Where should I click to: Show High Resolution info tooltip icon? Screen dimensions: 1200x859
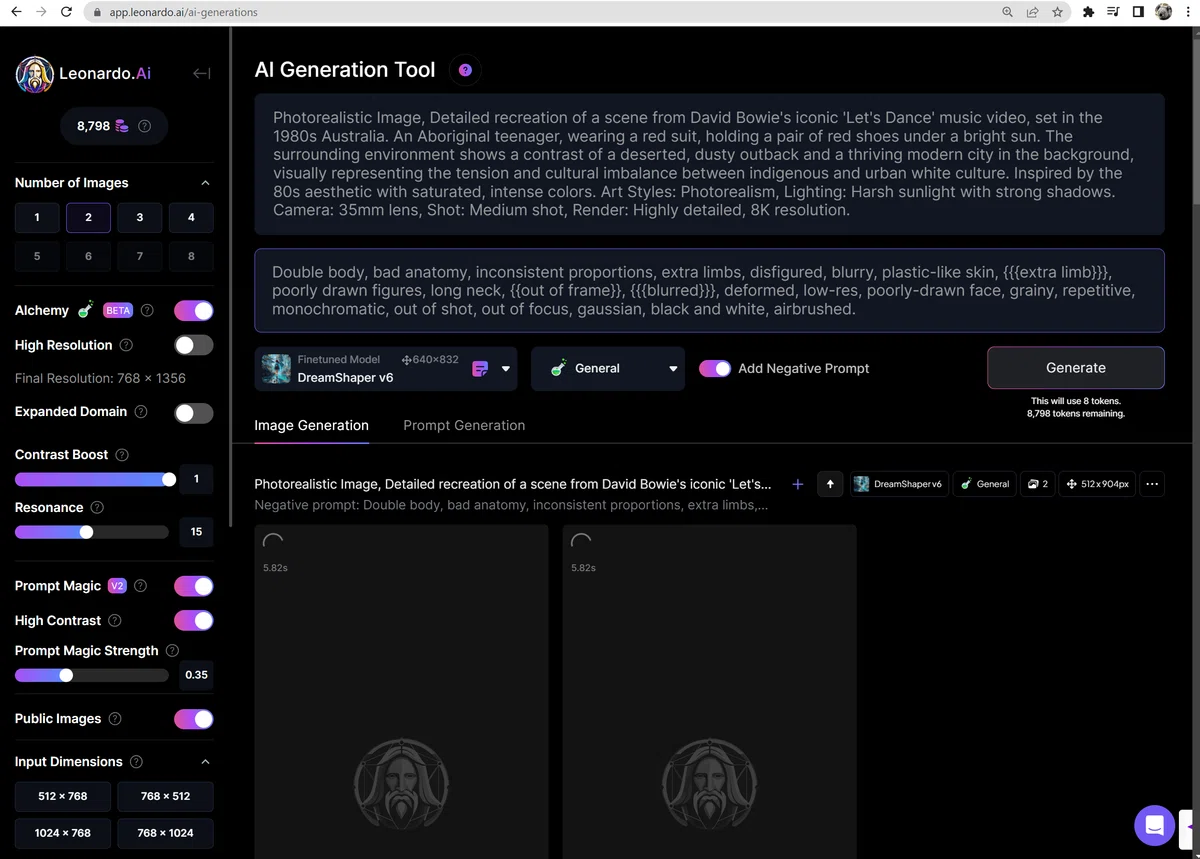(126, 345)
